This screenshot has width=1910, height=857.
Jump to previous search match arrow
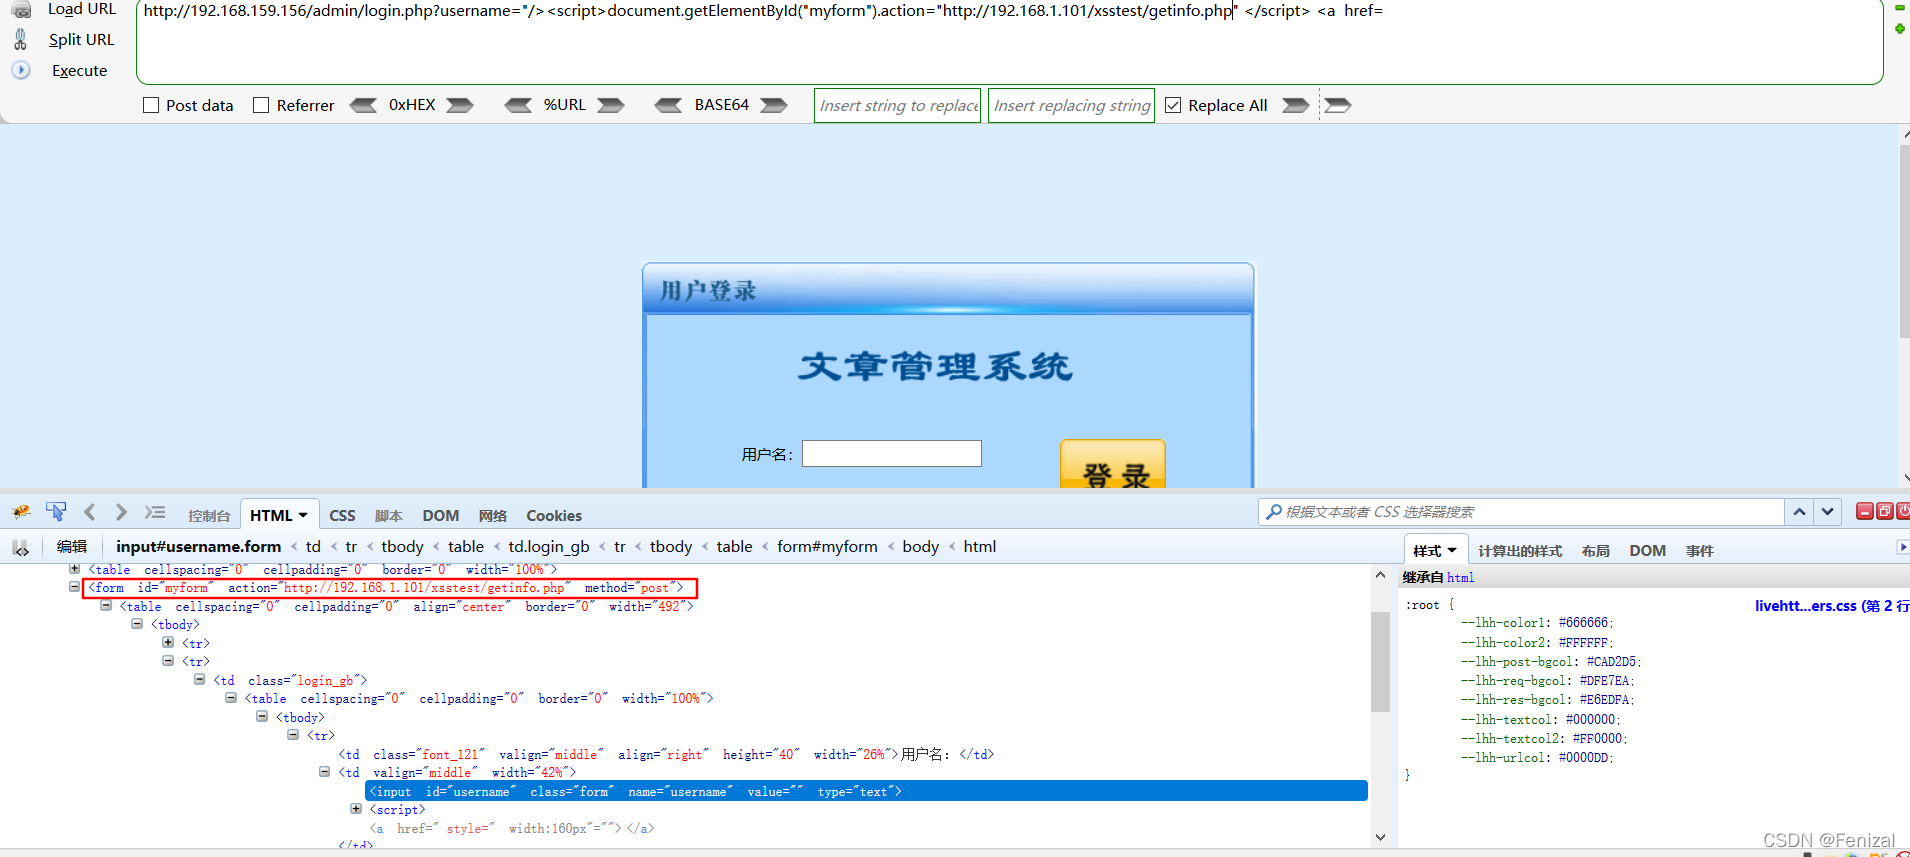[x=1799, y=512]
